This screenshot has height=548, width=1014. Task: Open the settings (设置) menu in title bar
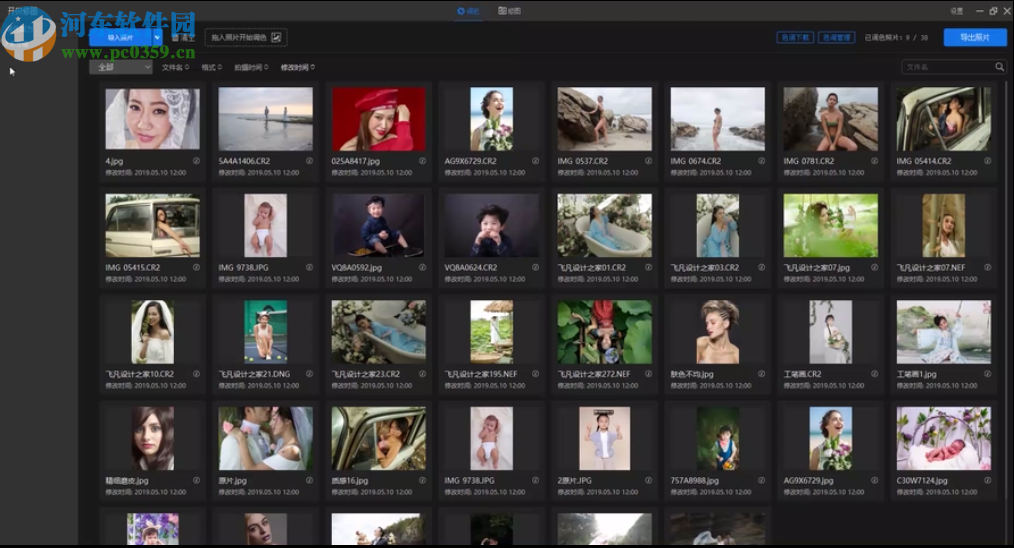point(956,11)
